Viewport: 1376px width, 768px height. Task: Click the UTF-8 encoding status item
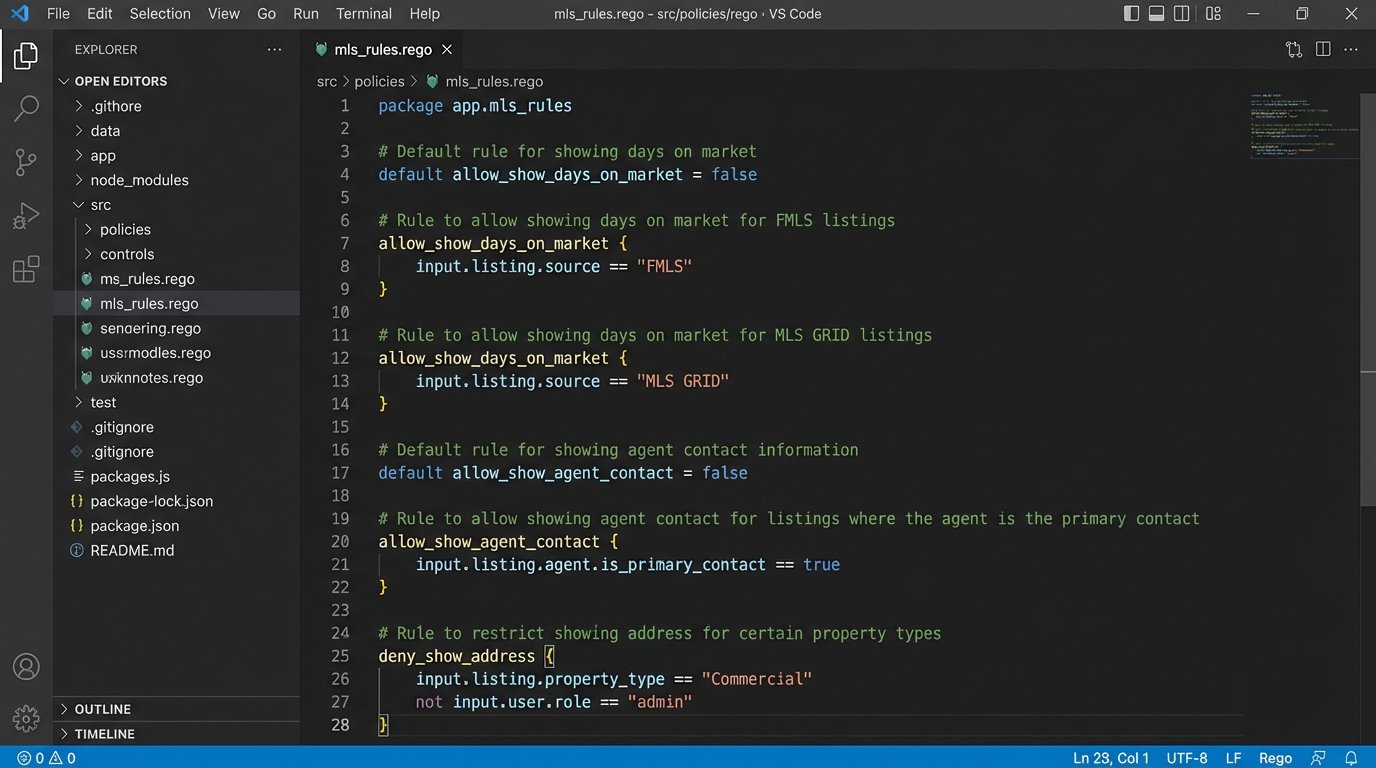point(1187,758)
